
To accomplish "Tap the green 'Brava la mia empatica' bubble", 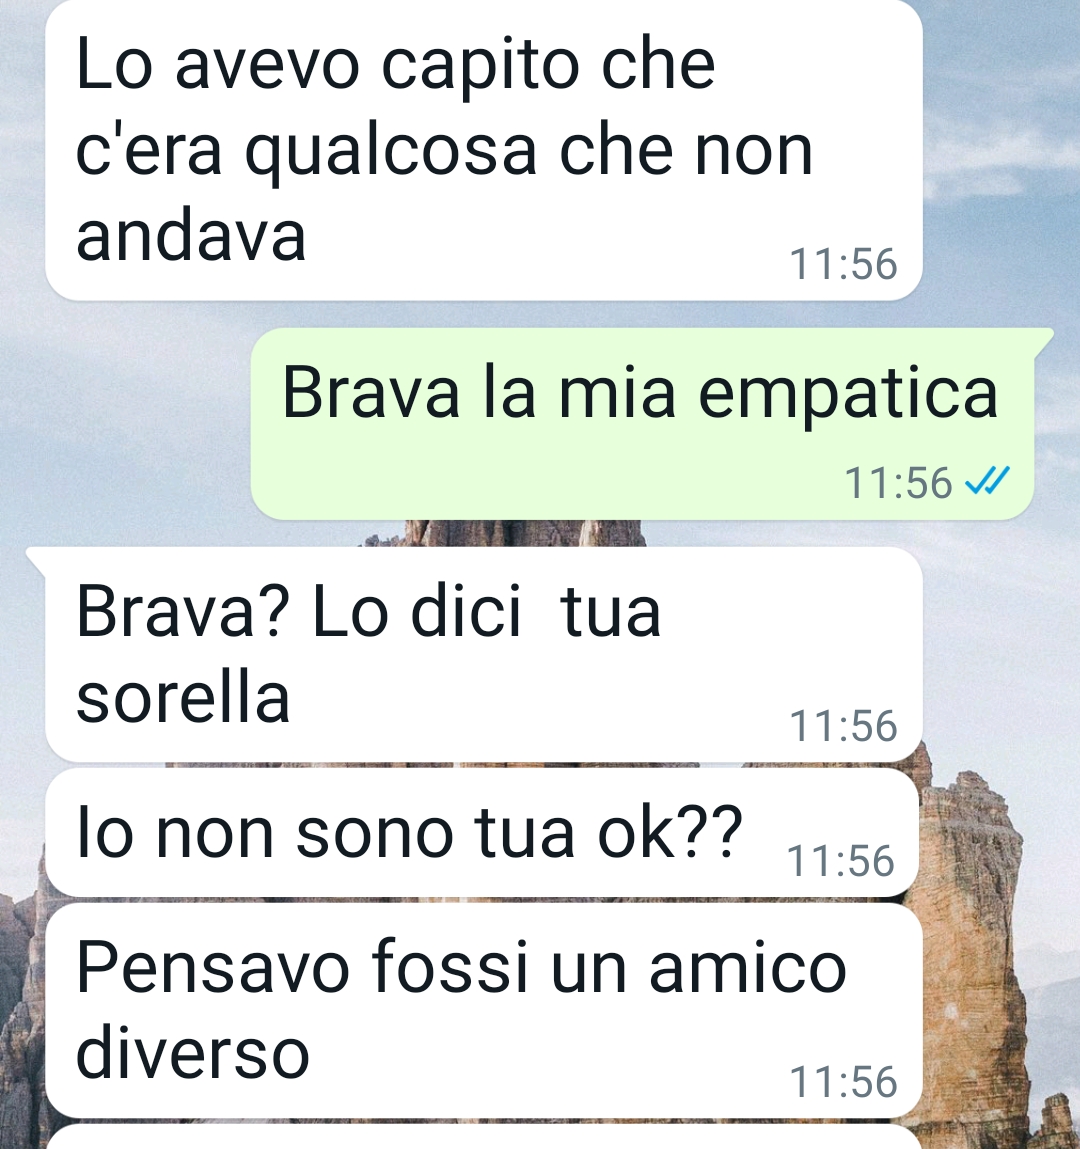I will pyautogui.click(x=643, y=424).
